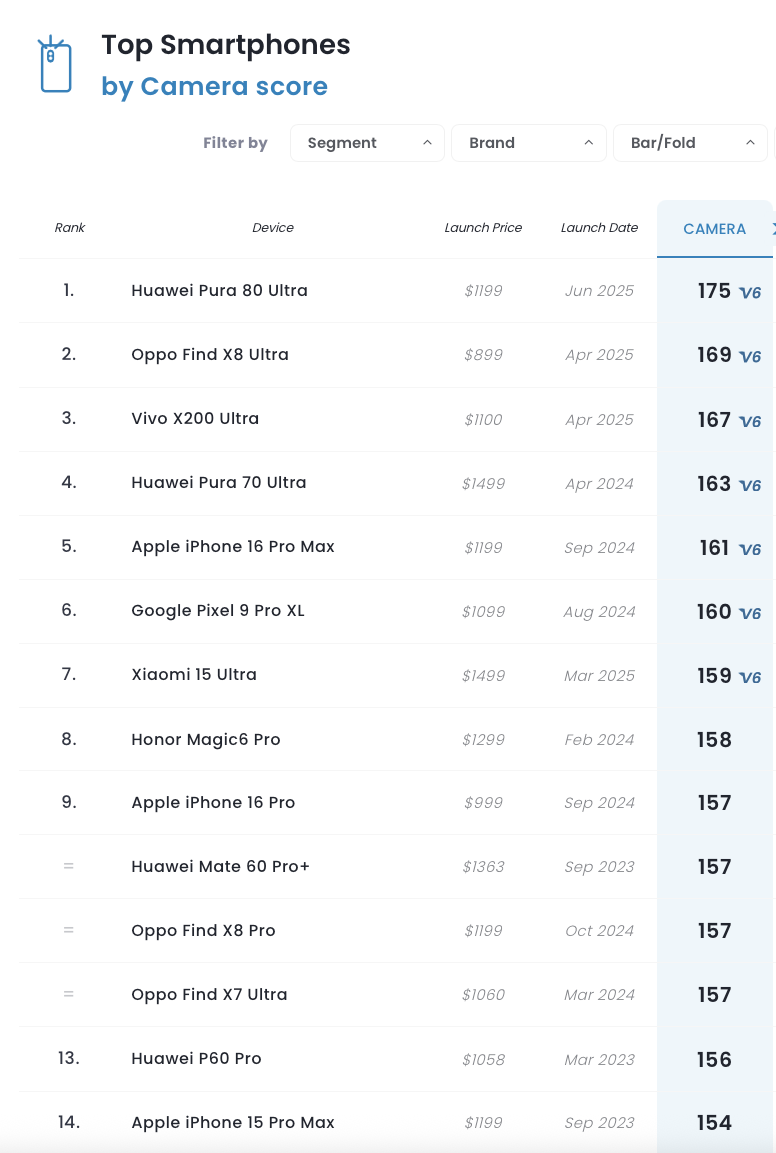Expand the Bar/Fold filter dropdown
The height and width of the screenshot is (1153, 776).
[x=690, y=143]
